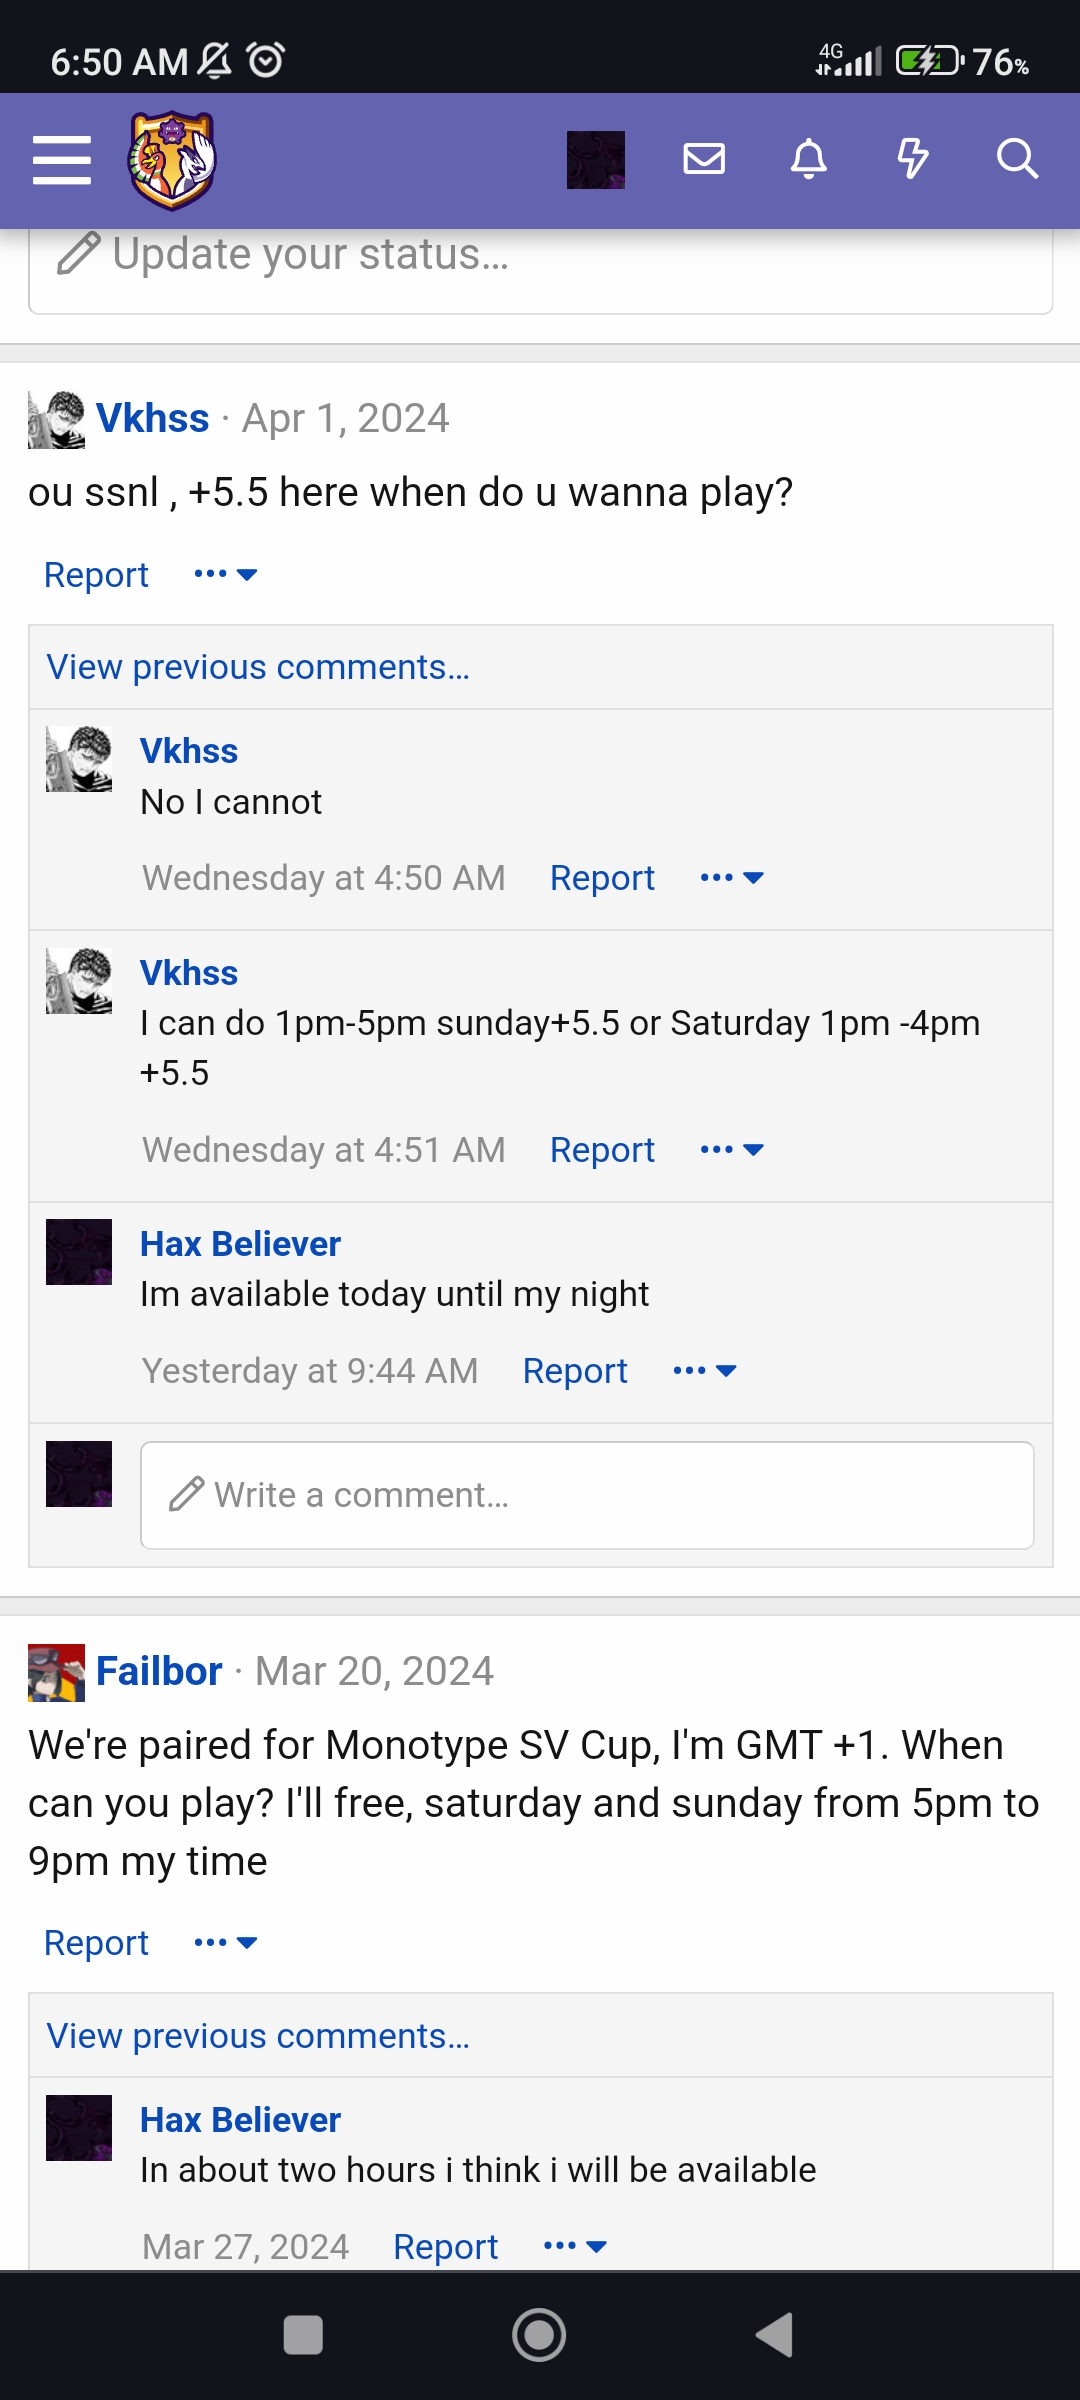The image size is (1080, 2400).
Task: View previous comments on Vkhss's post
Action: [x=258, y=667]
